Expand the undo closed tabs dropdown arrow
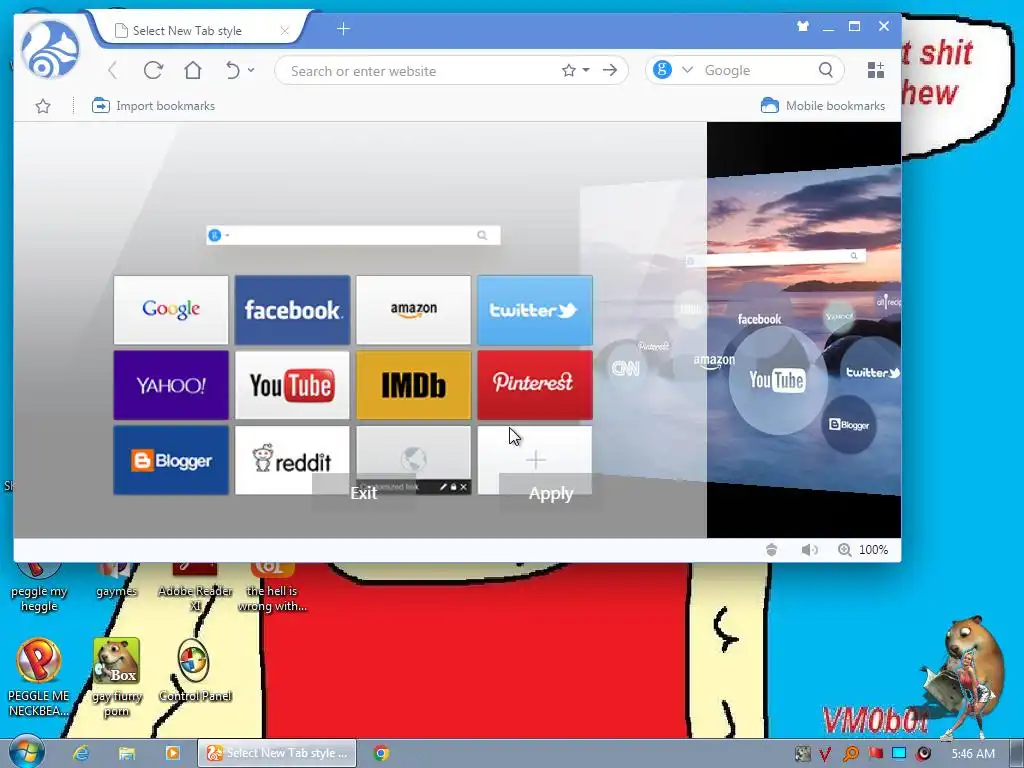 tap(251, 69)
